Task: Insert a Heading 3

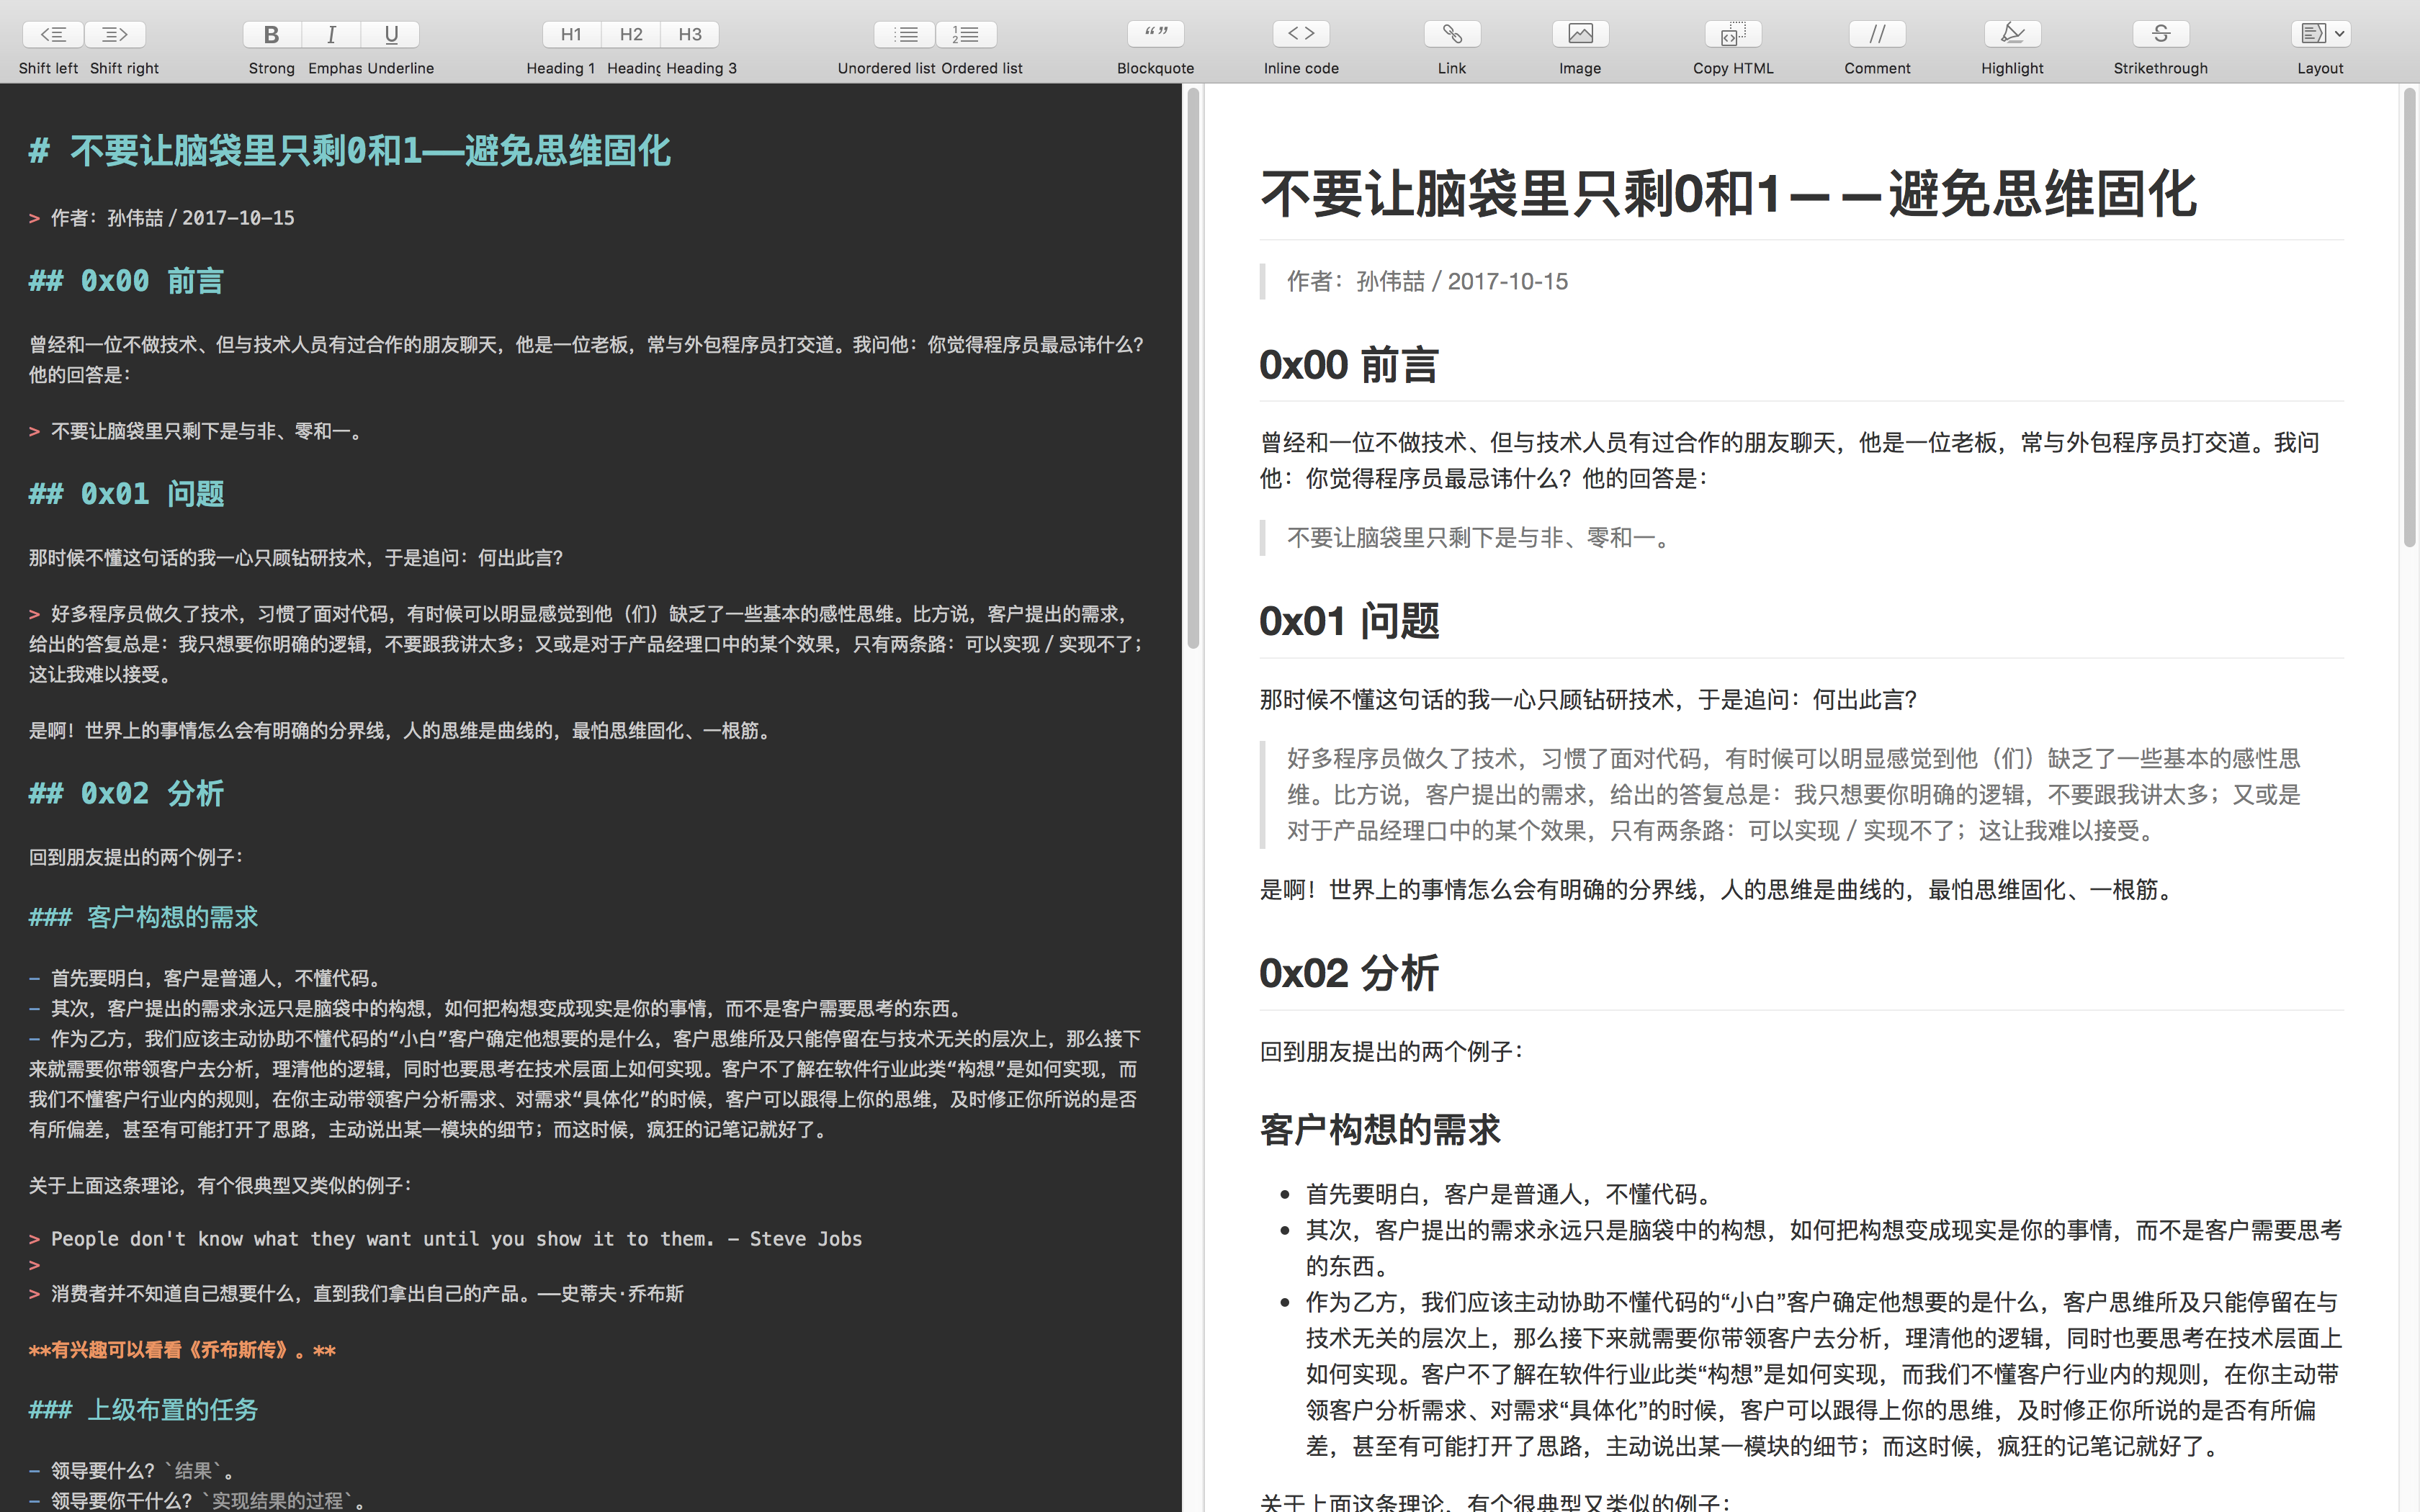Action: point(690,34)
